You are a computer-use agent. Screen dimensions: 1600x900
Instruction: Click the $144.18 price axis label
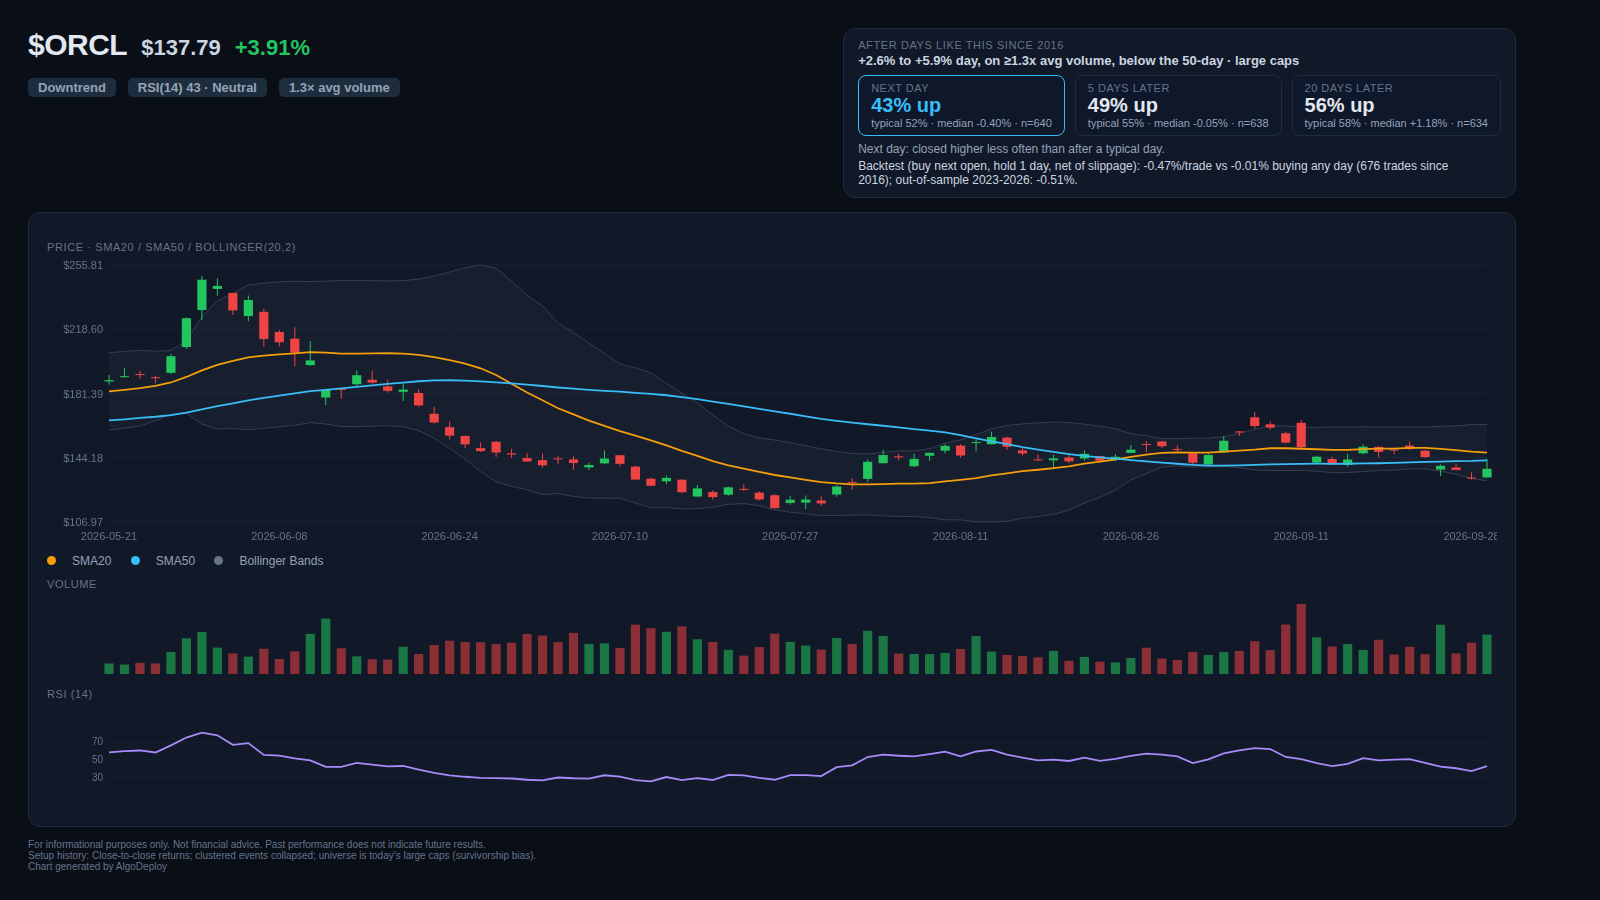(83, 458)
